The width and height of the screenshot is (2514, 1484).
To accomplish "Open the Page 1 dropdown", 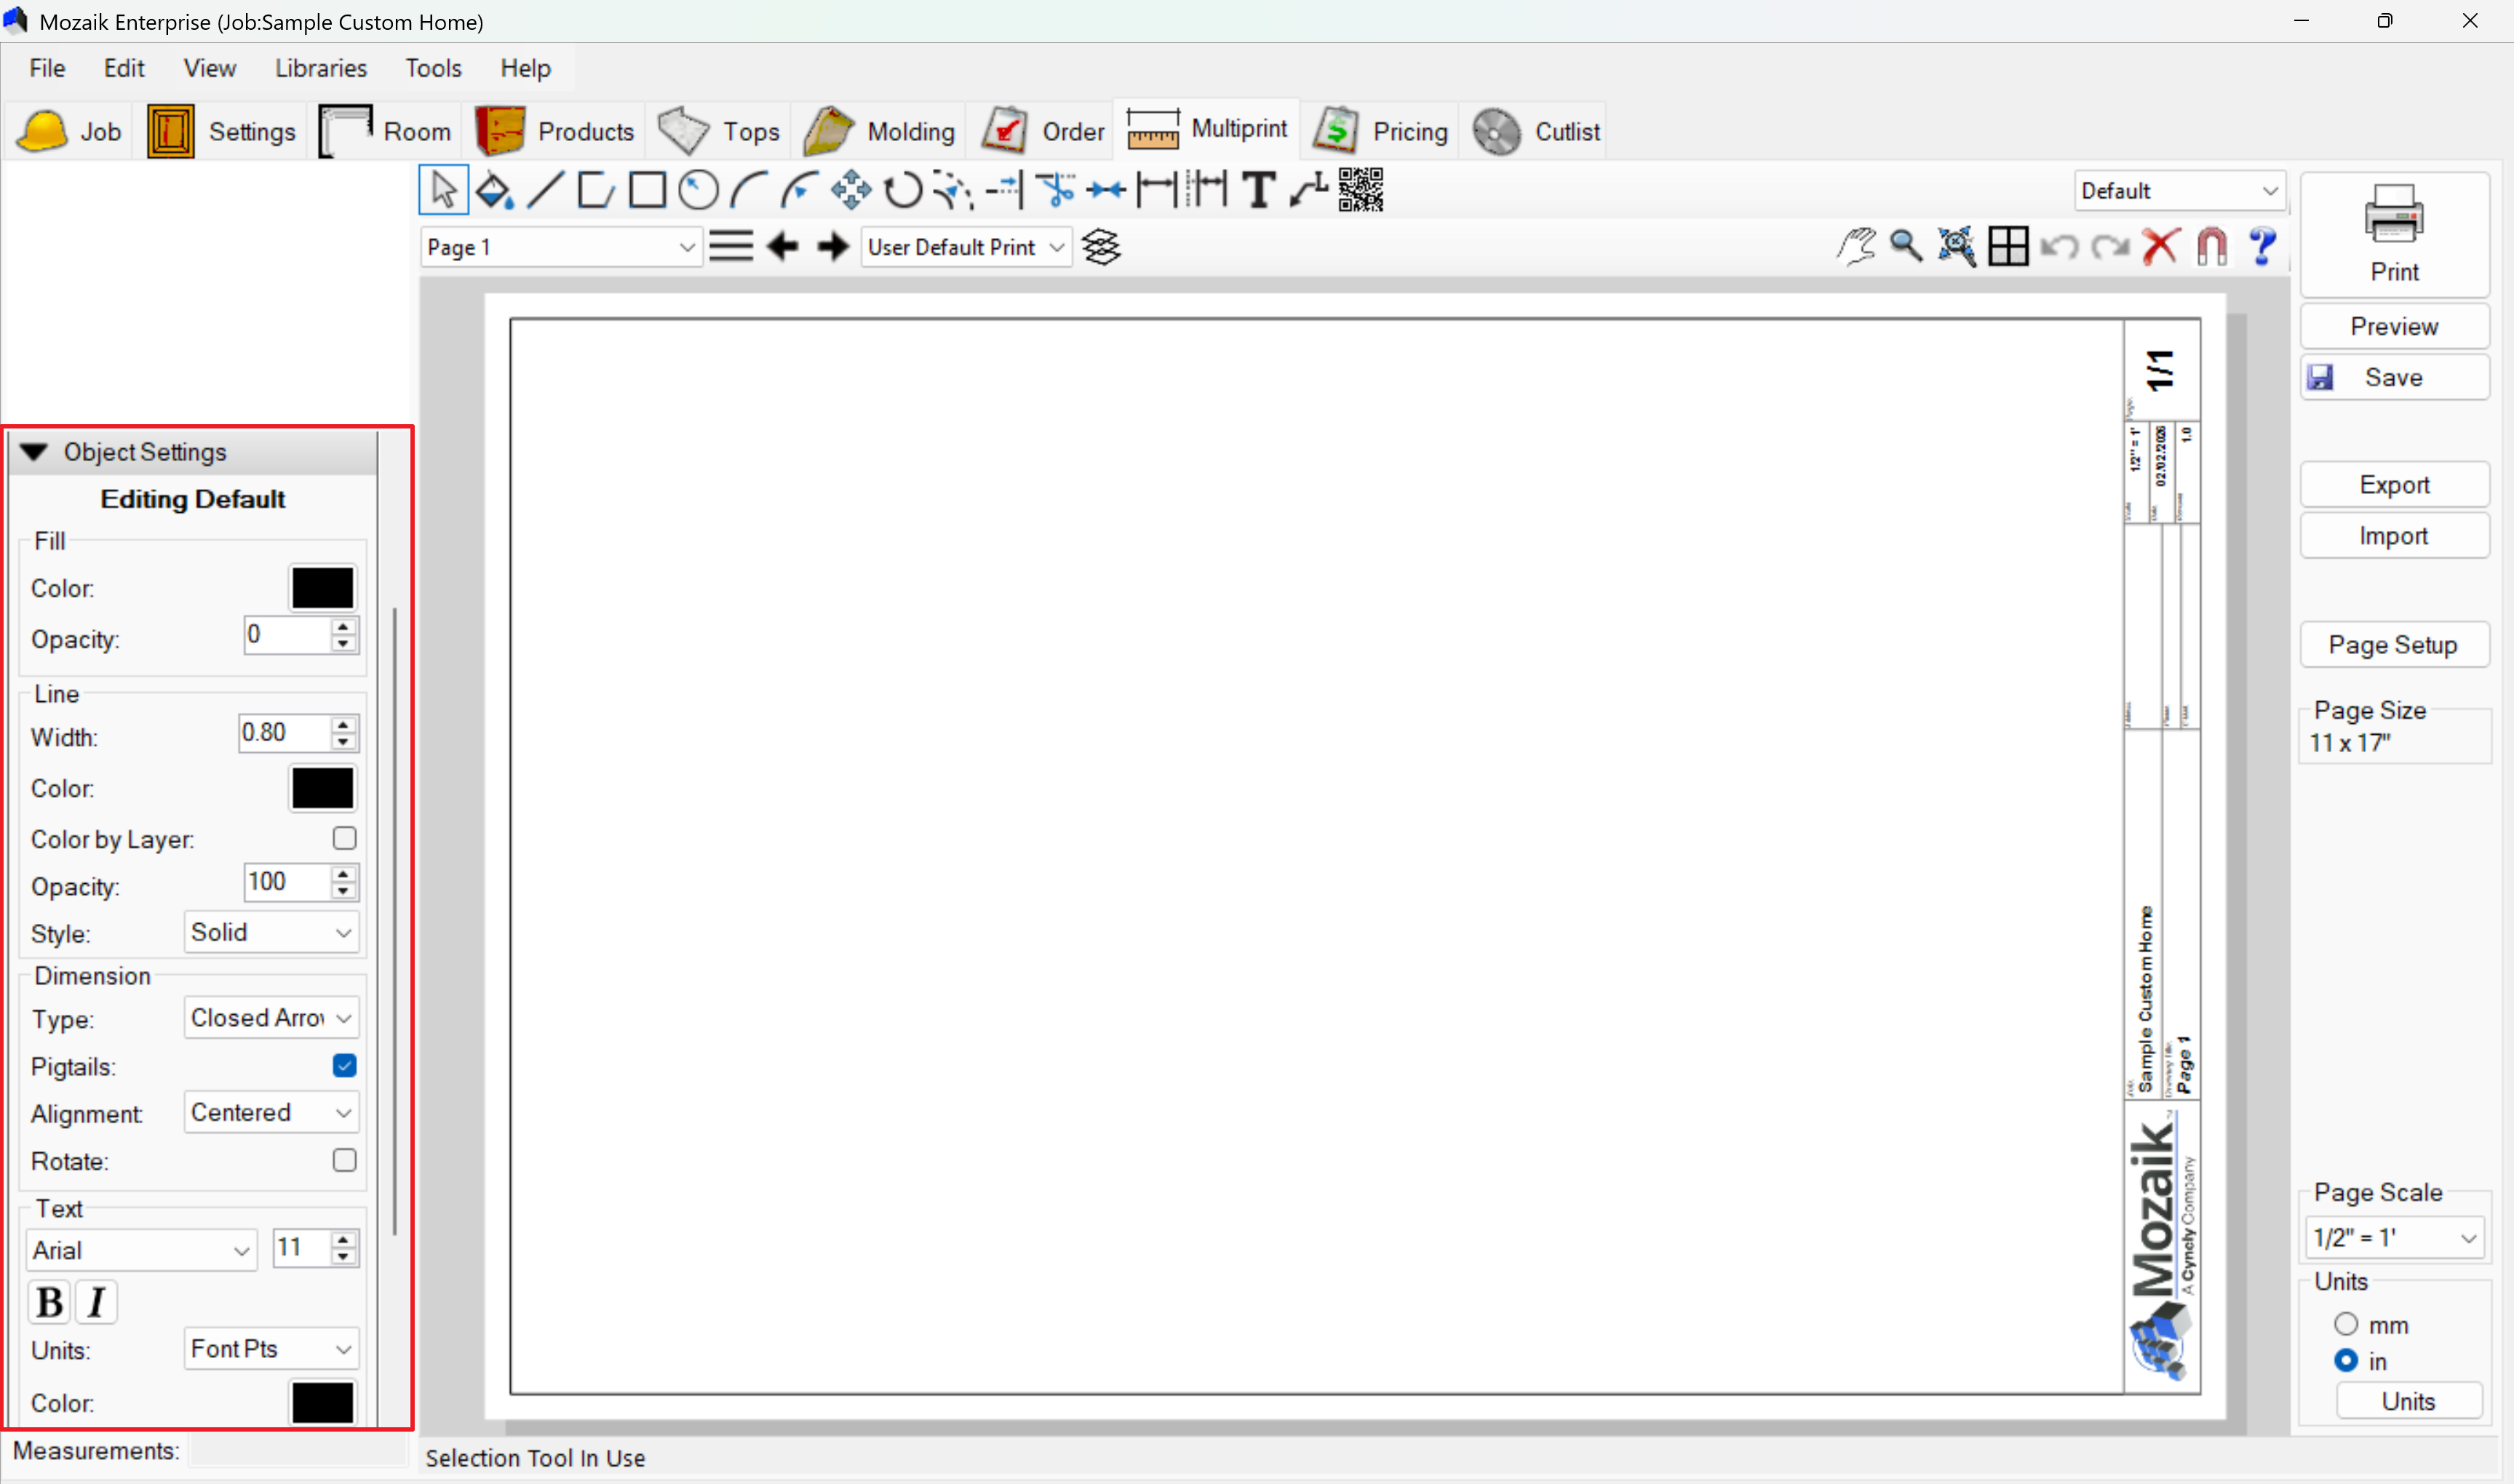I will click(x=560, y=247).
